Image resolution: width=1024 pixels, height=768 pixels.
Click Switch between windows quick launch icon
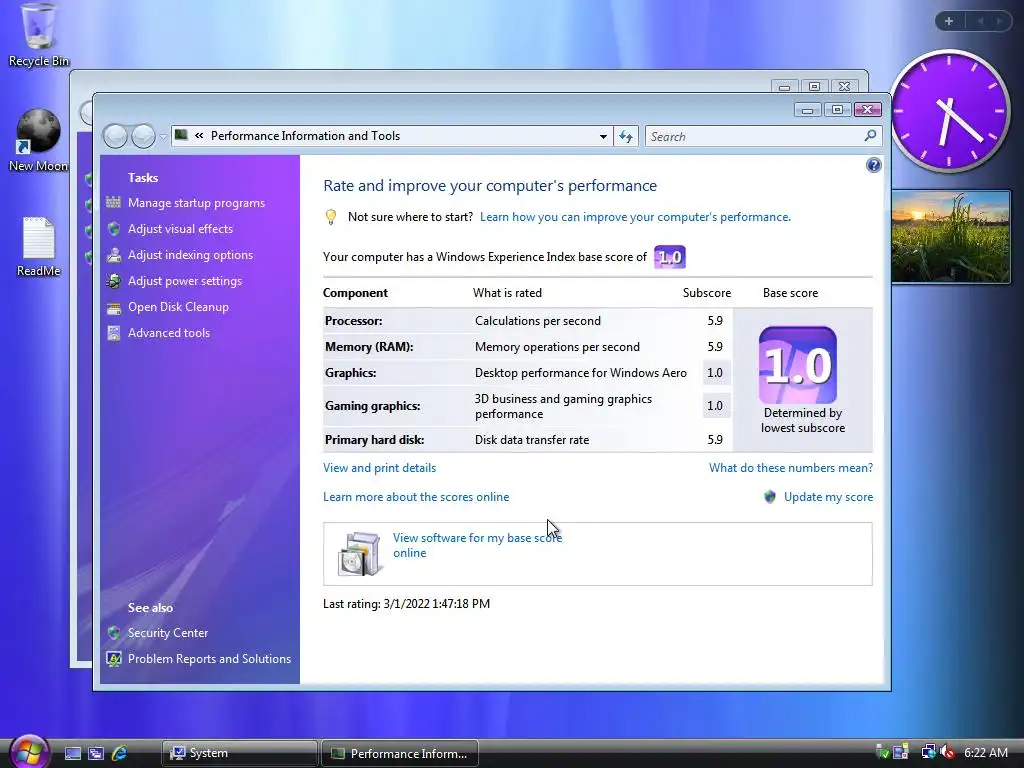click(x=96, y=754)
